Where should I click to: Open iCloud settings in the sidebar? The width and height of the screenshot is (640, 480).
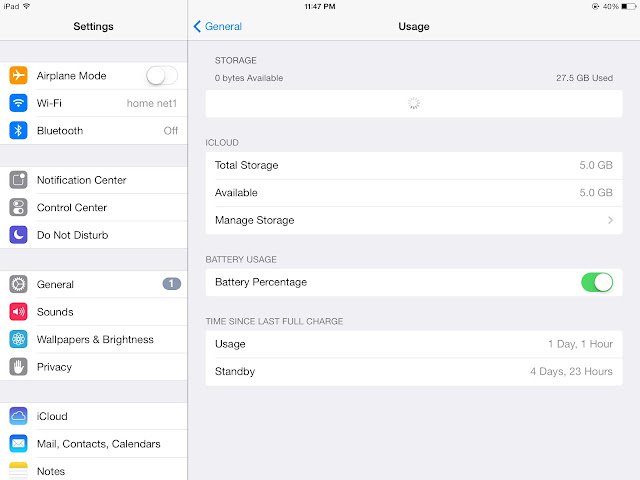[93, 416]
